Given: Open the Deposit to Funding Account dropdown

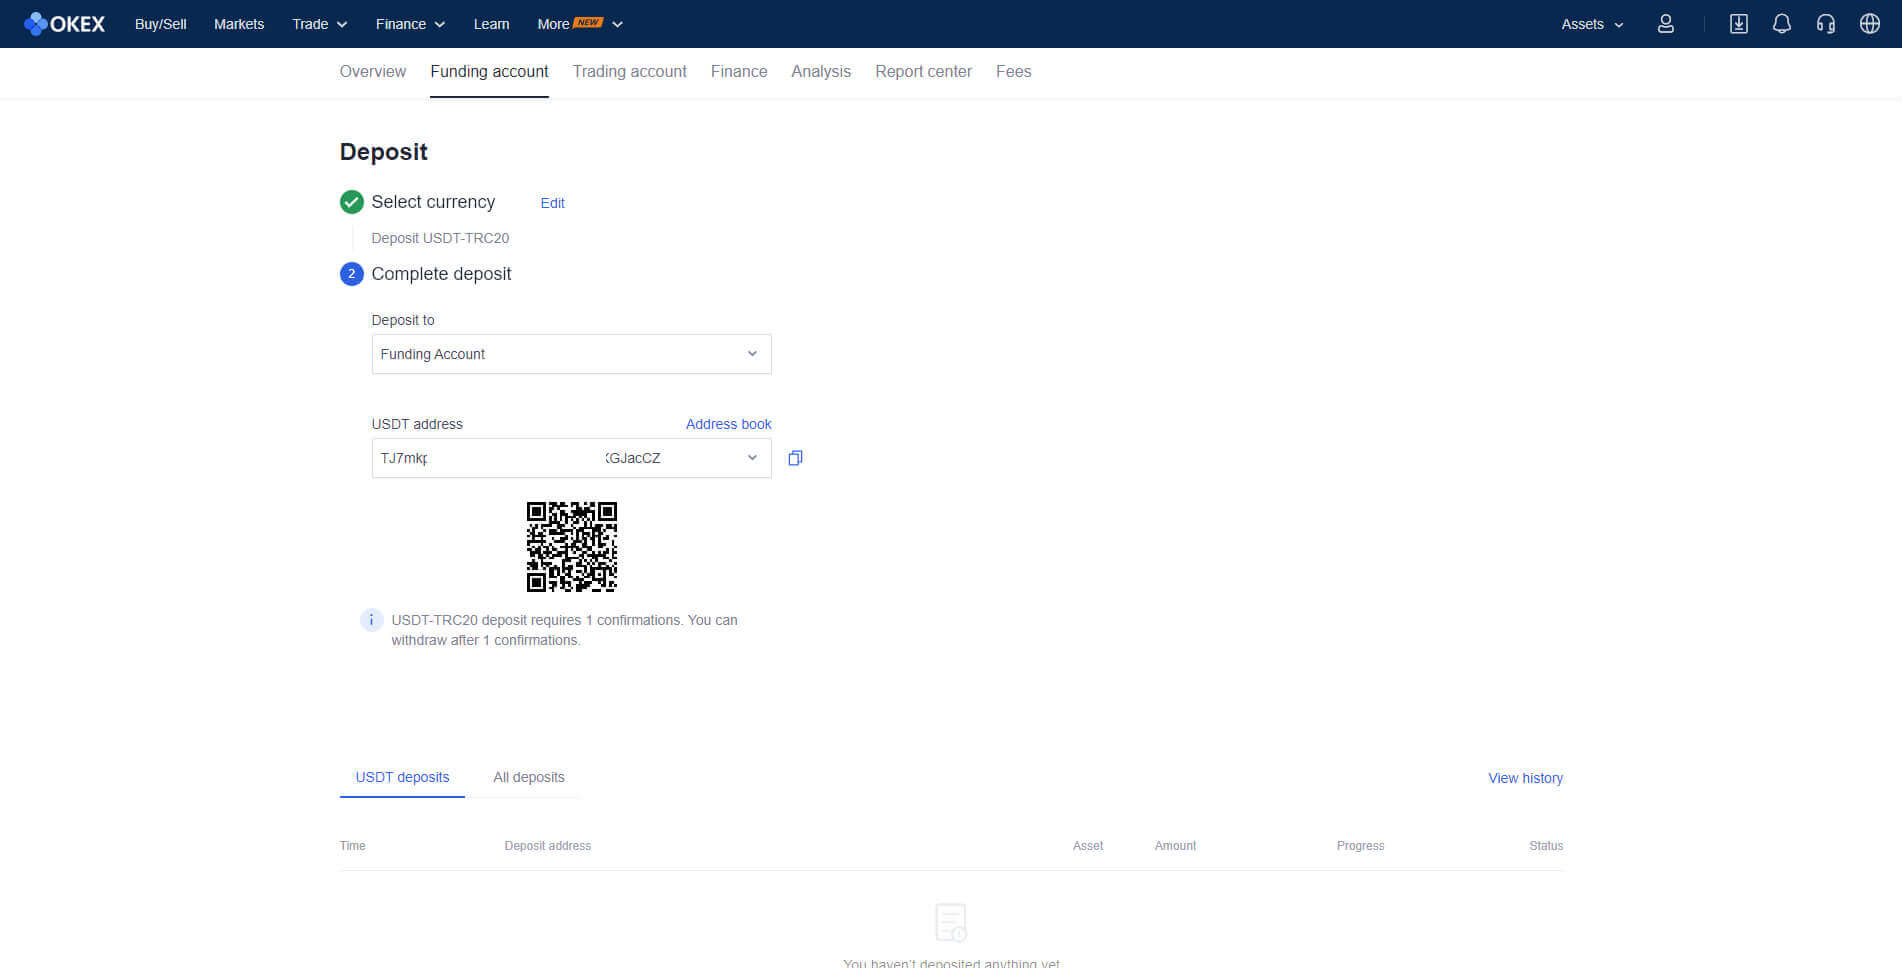Looking at the screenshot, I should 571,354.
